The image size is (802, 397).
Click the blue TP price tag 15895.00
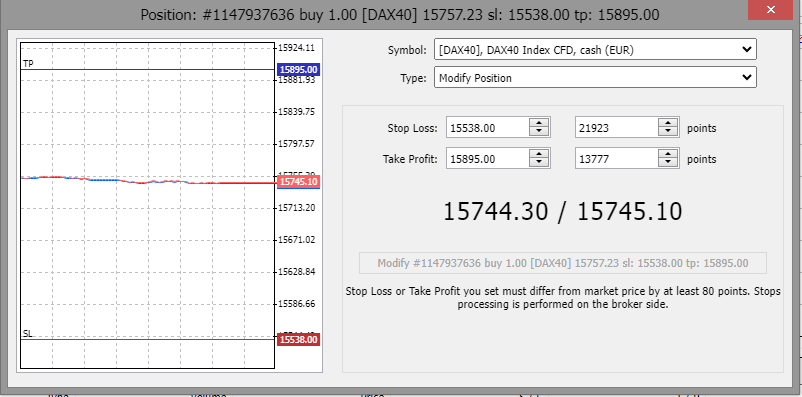click(x=298, y=70)
